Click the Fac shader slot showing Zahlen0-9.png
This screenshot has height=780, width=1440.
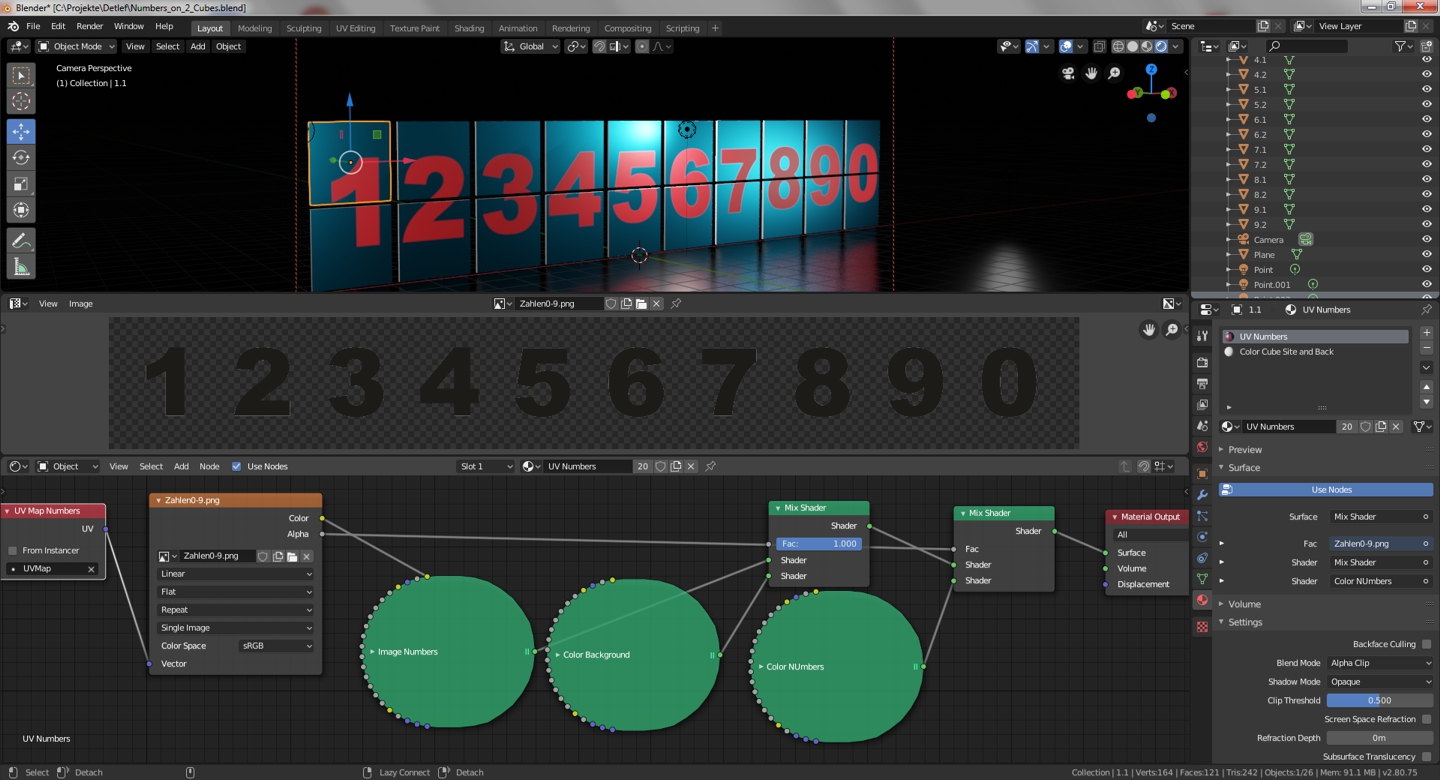(1381, 543)
